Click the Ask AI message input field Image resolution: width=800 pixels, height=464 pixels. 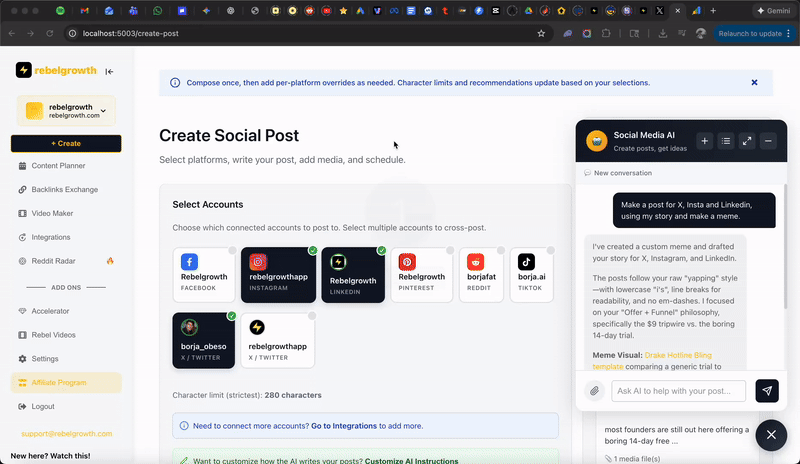(x=679, y=391)
